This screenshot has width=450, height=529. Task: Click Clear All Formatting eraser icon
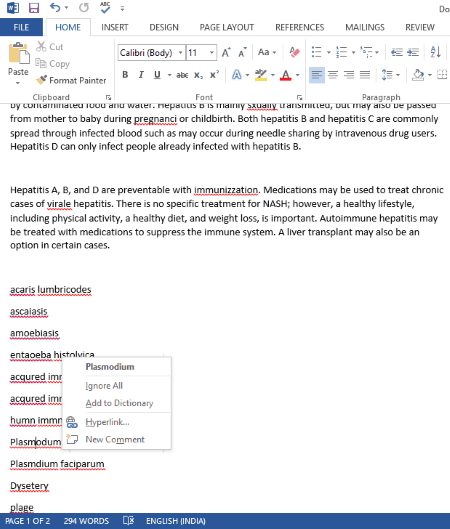tap(294, 52)
